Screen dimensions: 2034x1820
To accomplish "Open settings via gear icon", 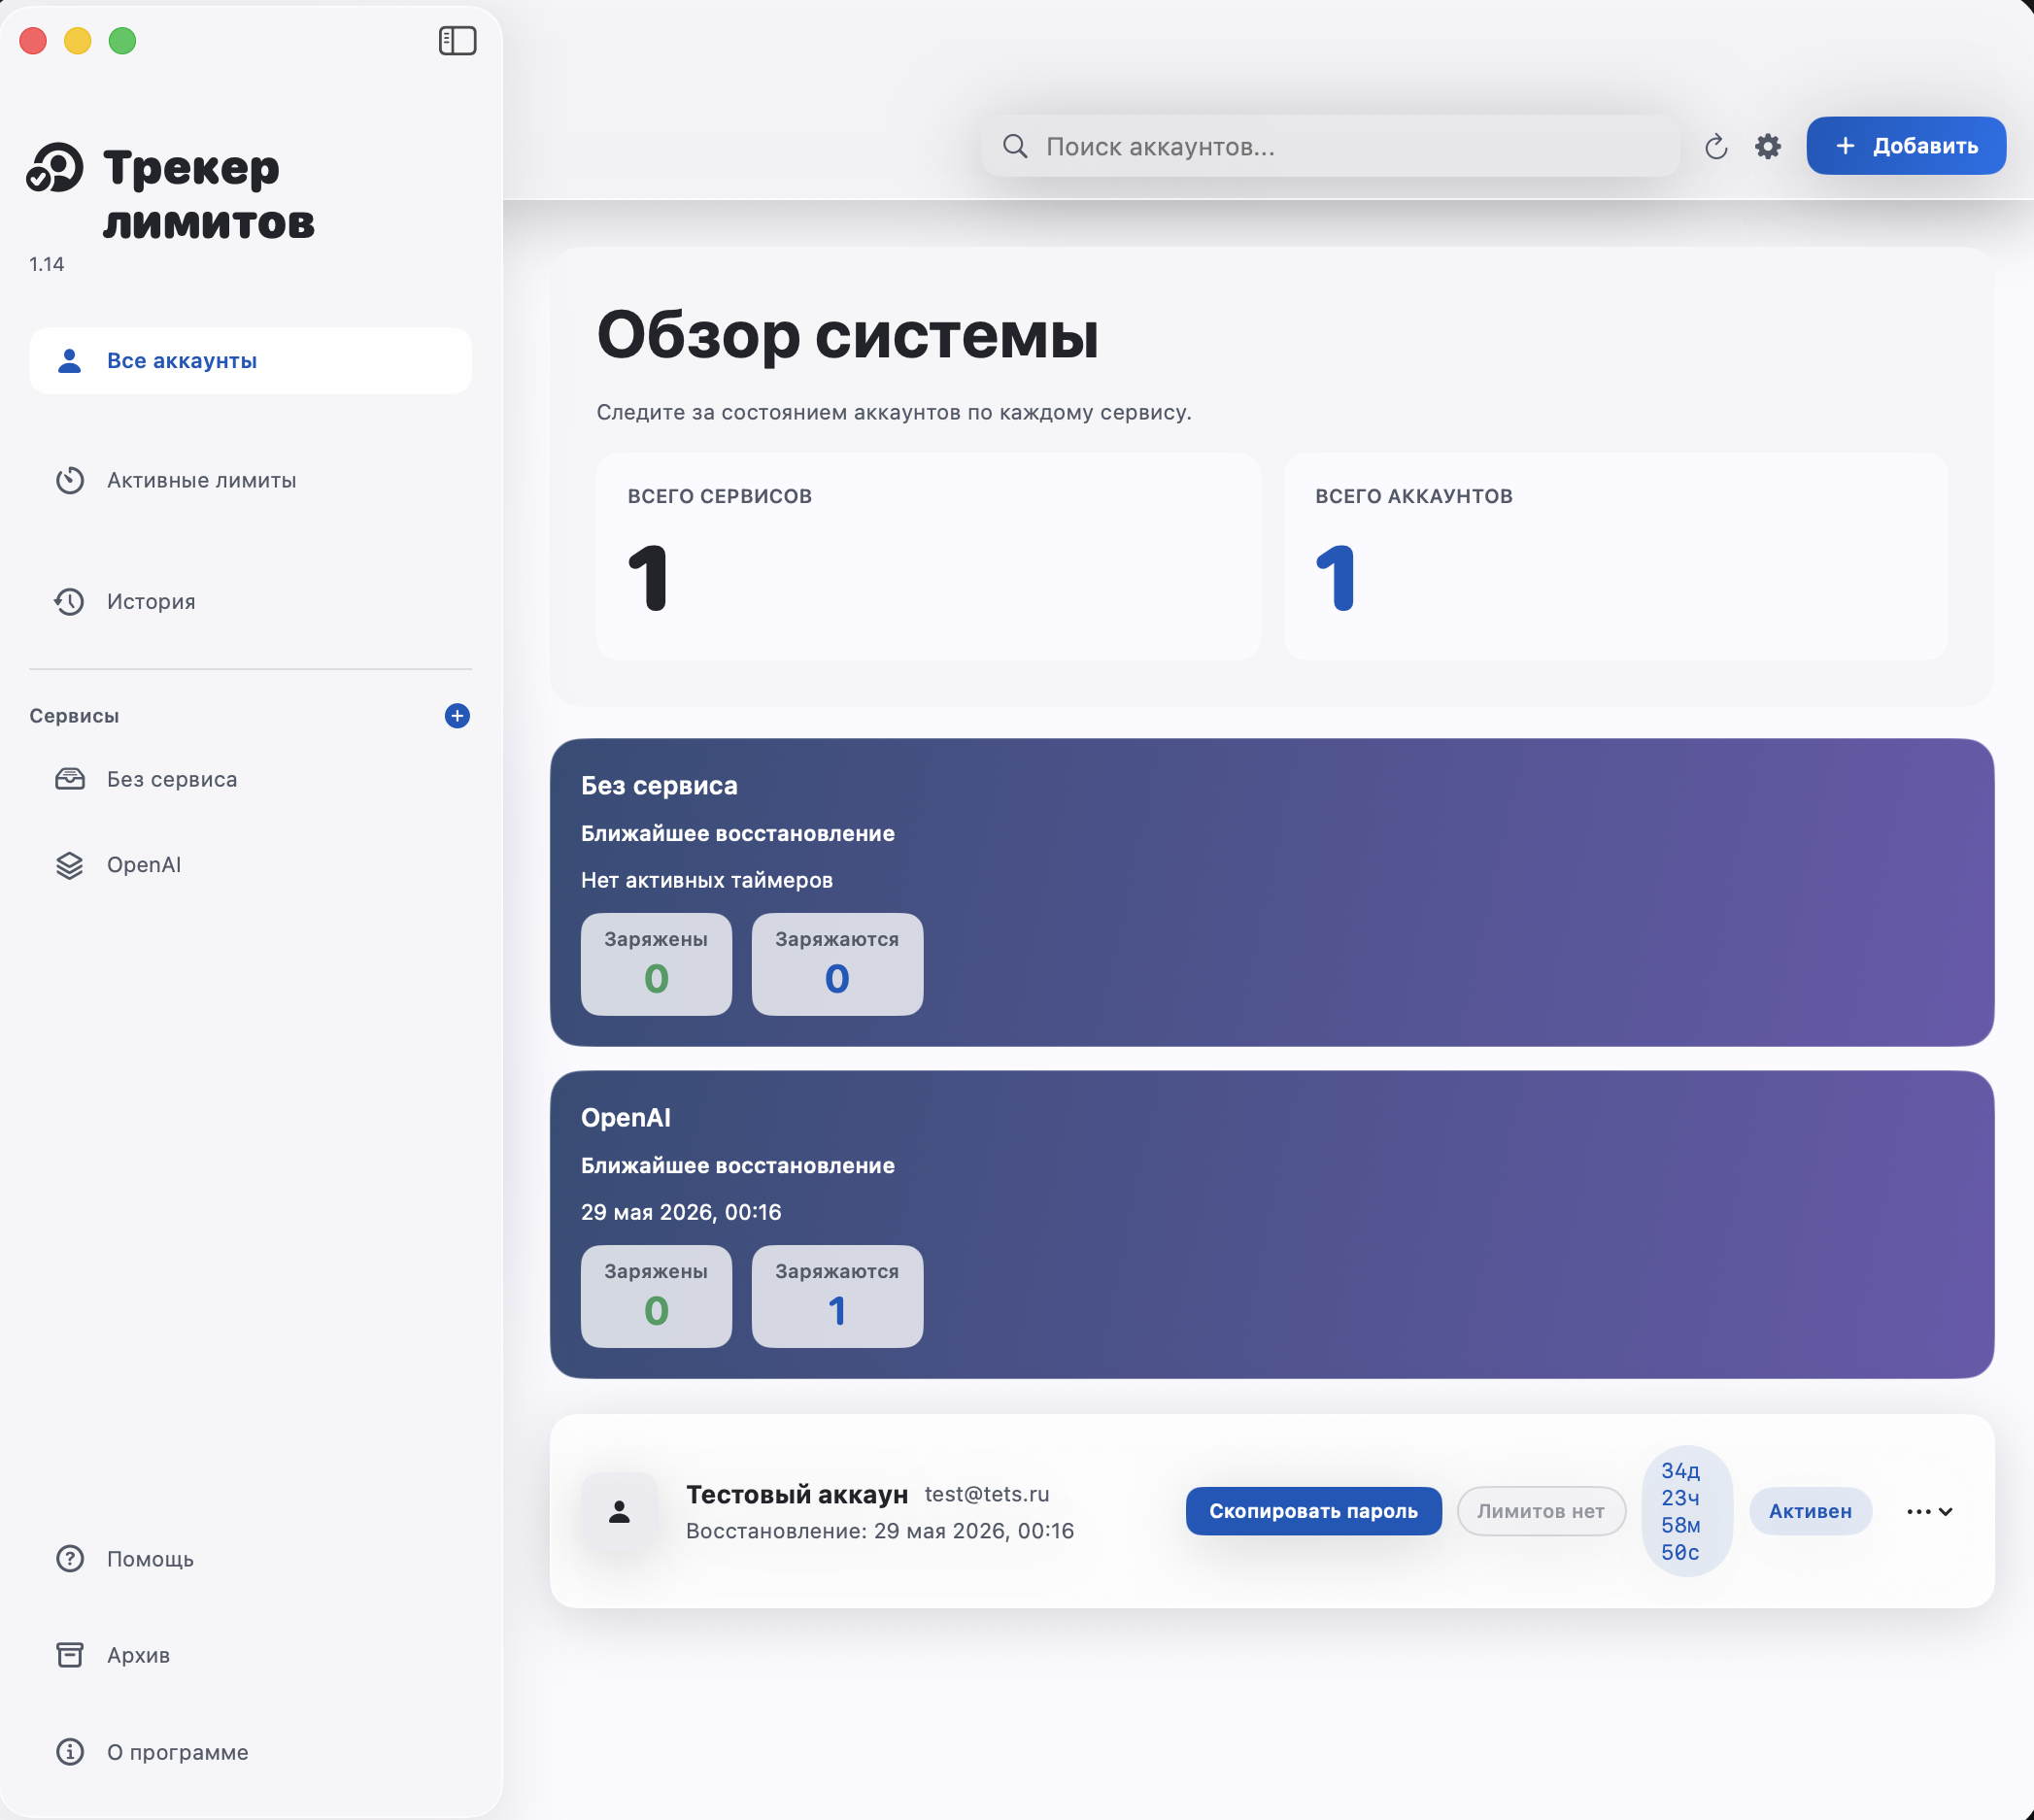I will 1768,147.
